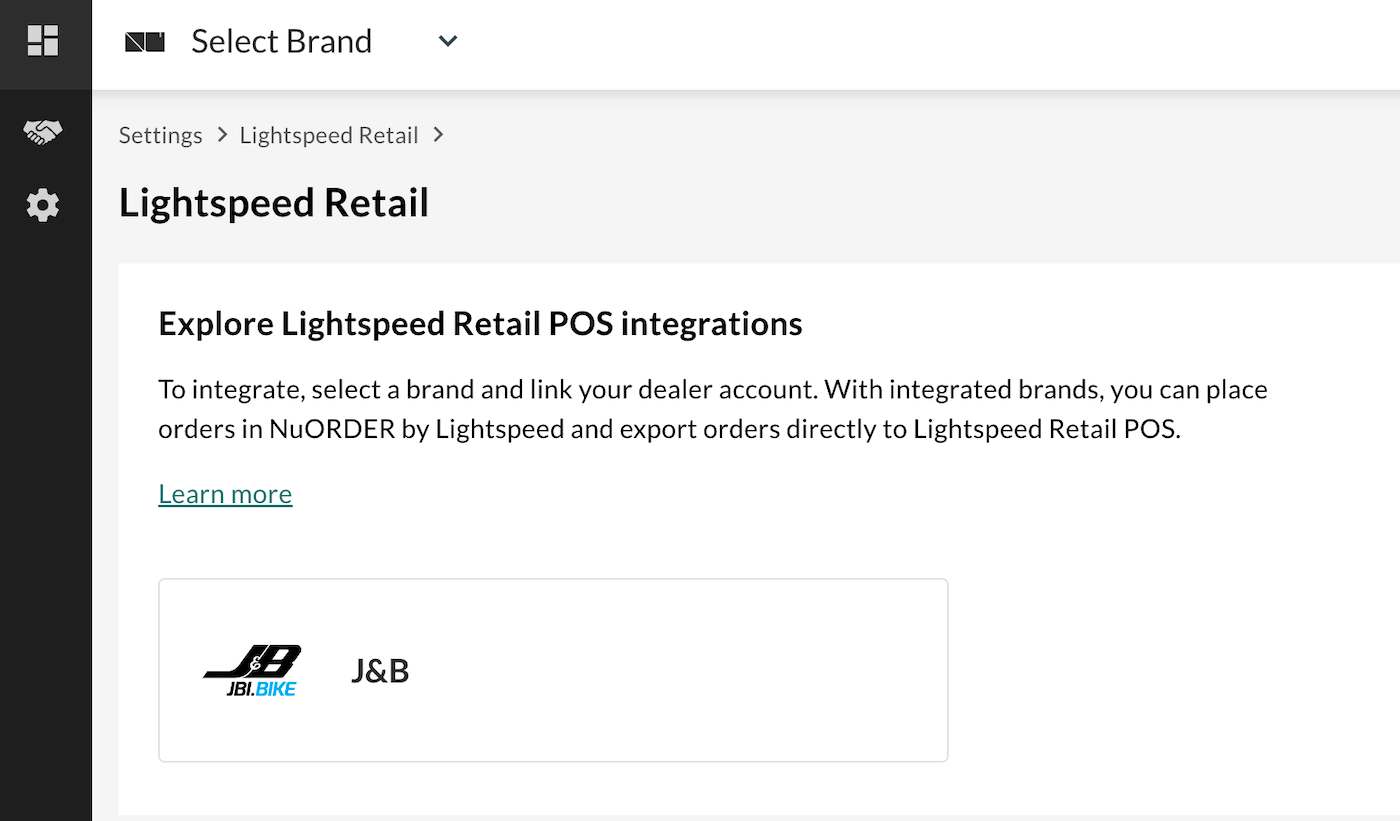The height and width of the screenshot is (821, 1400).
Task: Open settings via the gear icon
Action: pyautogui.click(x=43, y=206)
